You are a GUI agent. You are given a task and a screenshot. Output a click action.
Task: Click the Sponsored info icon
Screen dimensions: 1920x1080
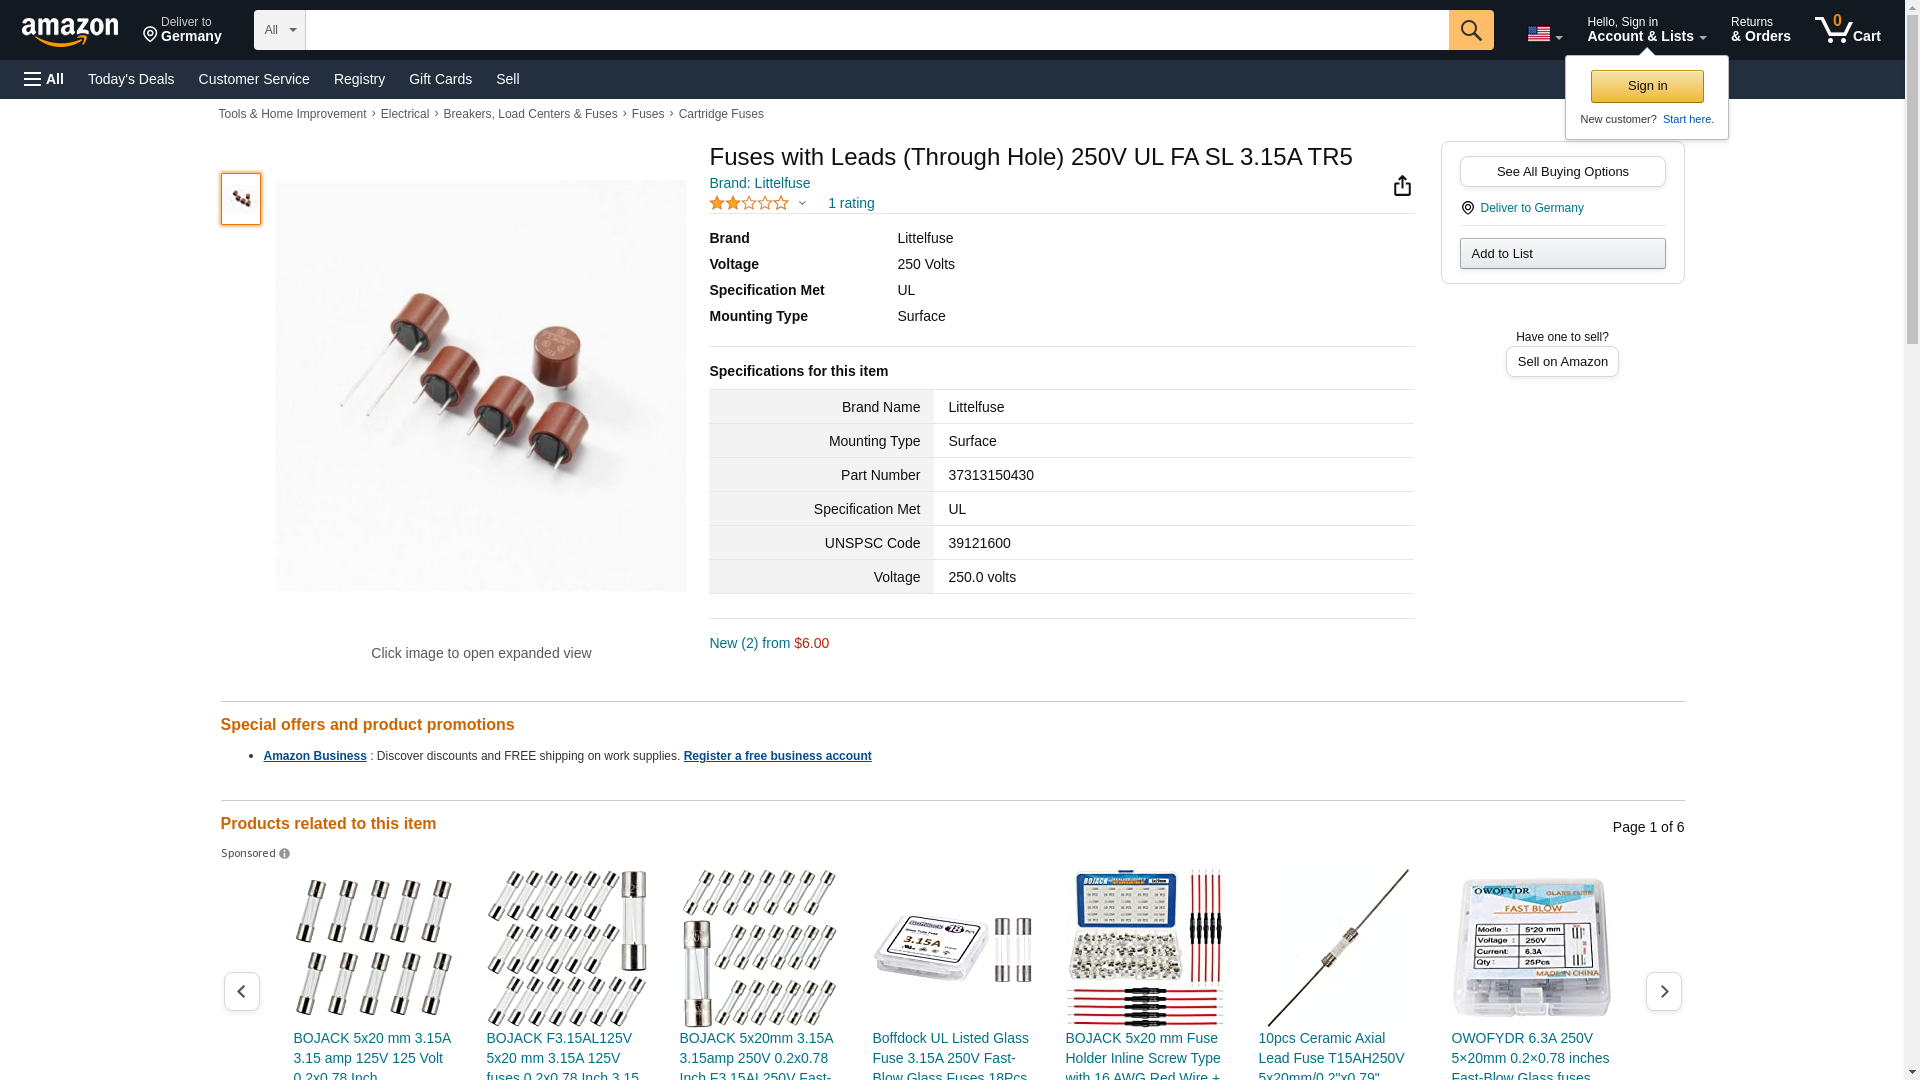pyautogui.click(x=284, y=854)
